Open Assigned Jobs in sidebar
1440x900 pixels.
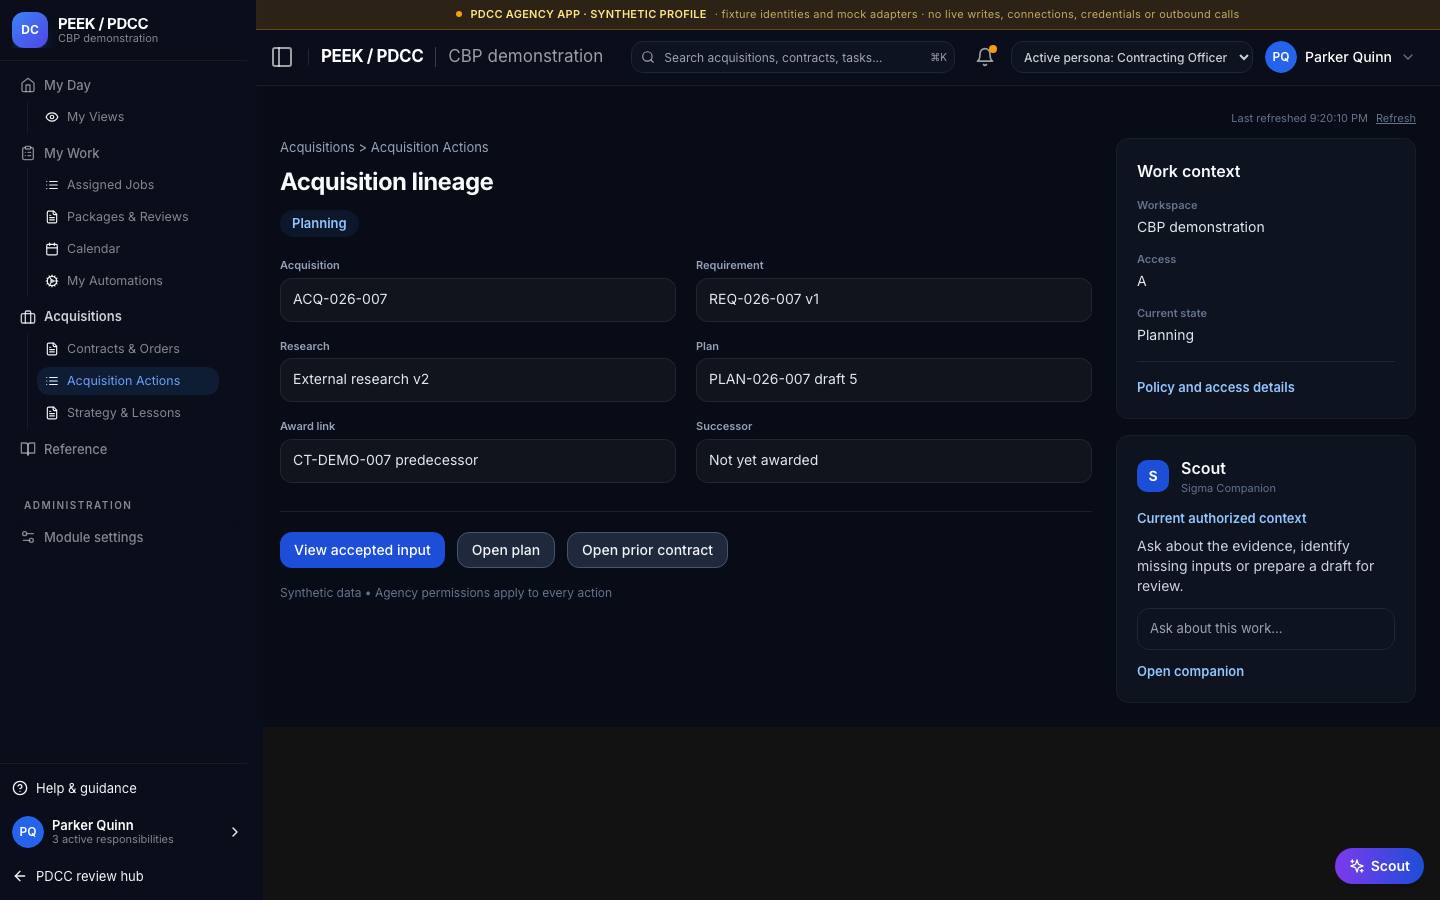pyautogui.click(x=128, y=185)
